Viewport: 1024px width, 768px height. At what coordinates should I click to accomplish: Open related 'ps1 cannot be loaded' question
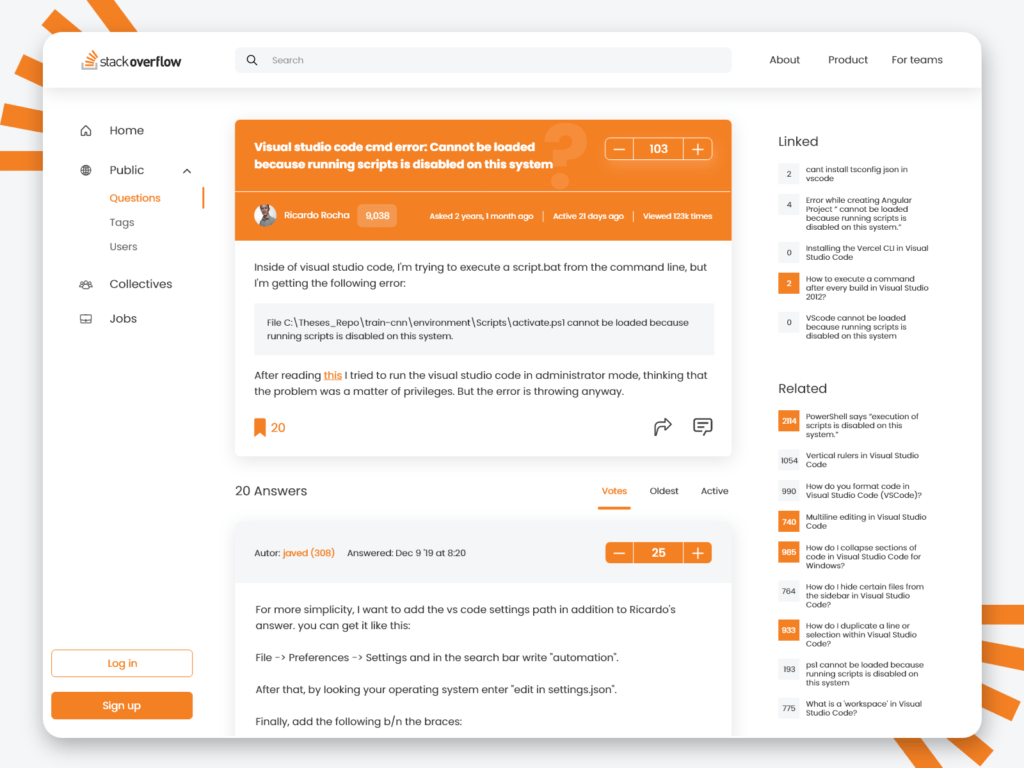pyautogui.click(x=864, y=674)
